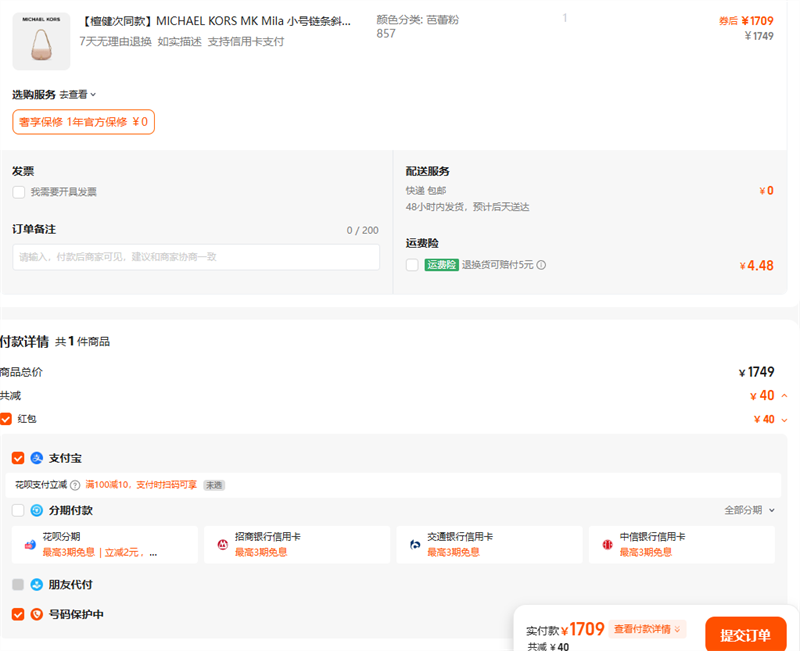The image size is (800, 651).
Task: Open 查看付款详情 payment details
Action: (x=647, y=629)
